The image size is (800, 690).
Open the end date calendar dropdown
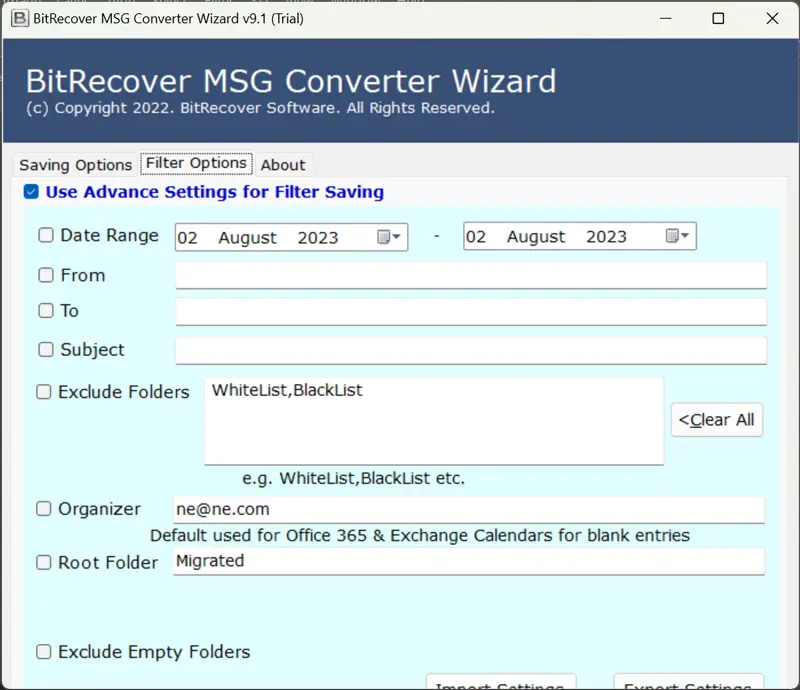678,237
